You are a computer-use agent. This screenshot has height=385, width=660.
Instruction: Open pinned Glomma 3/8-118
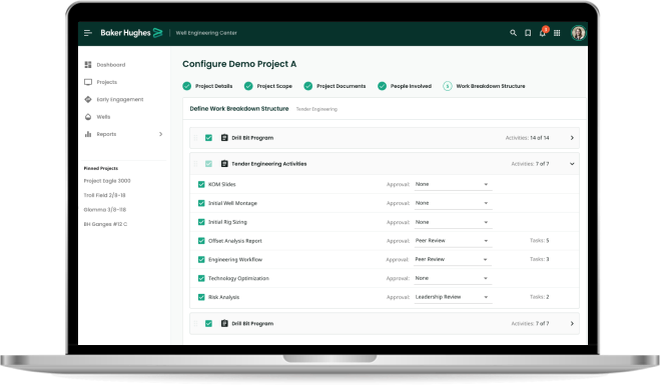[x=105, y=209]
